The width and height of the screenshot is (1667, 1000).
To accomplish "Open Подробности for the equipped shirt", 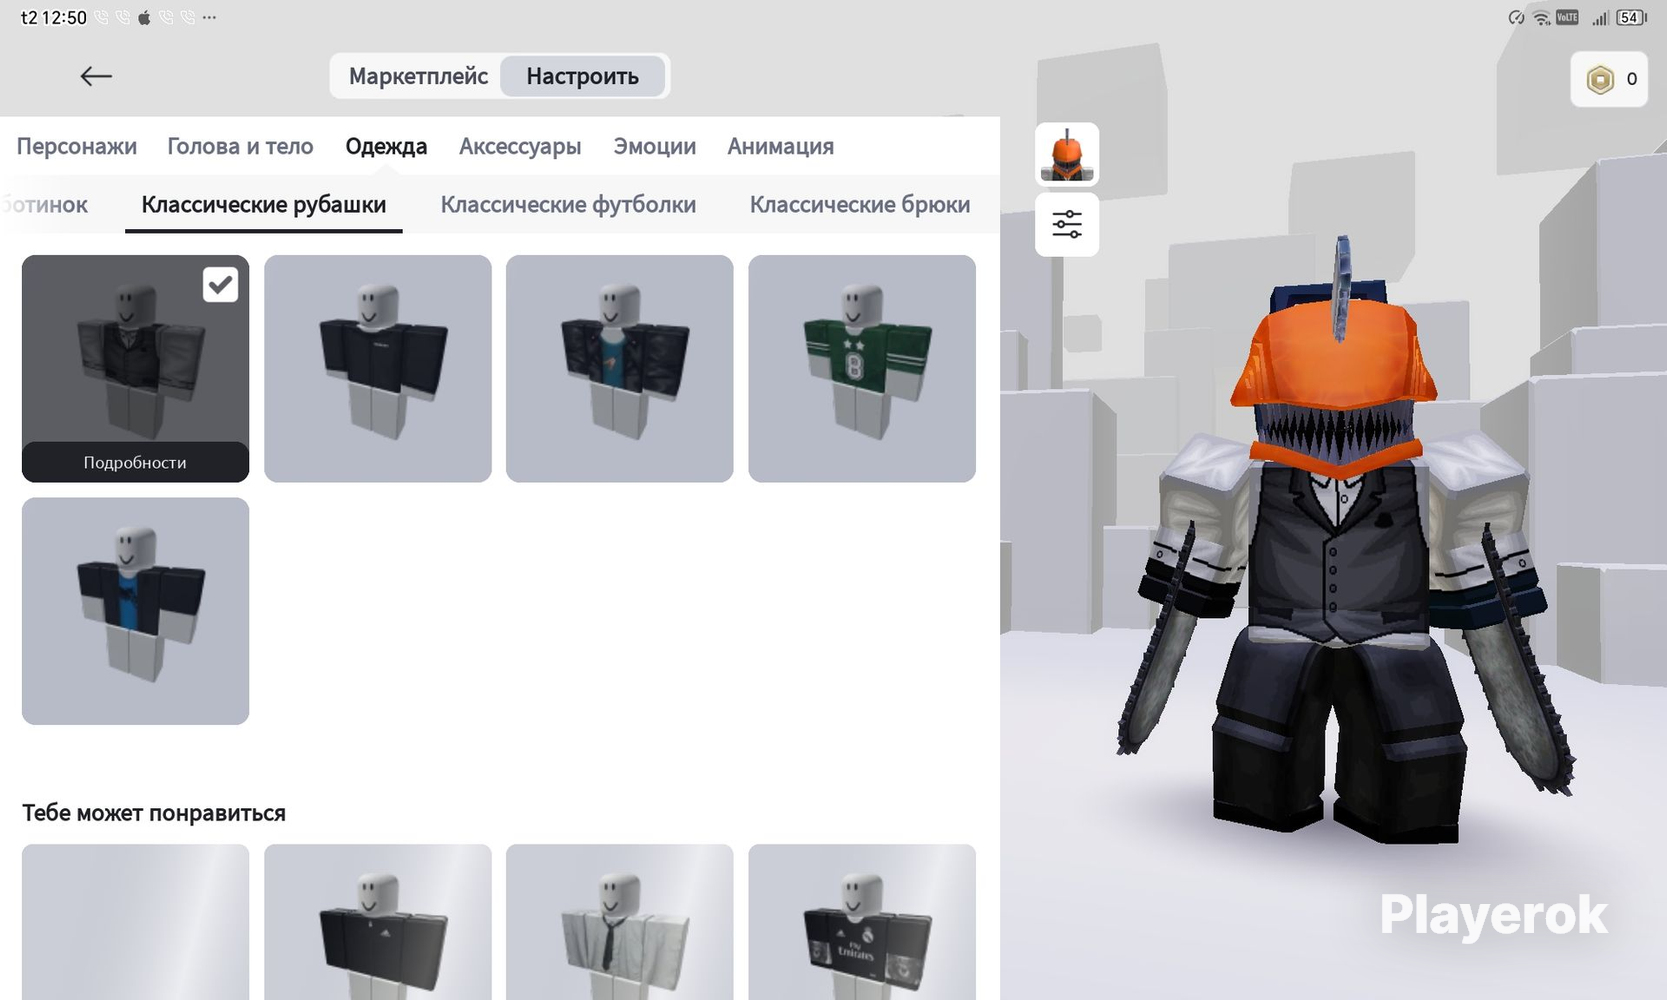I will pyautogui.click(x=135, y=462).
